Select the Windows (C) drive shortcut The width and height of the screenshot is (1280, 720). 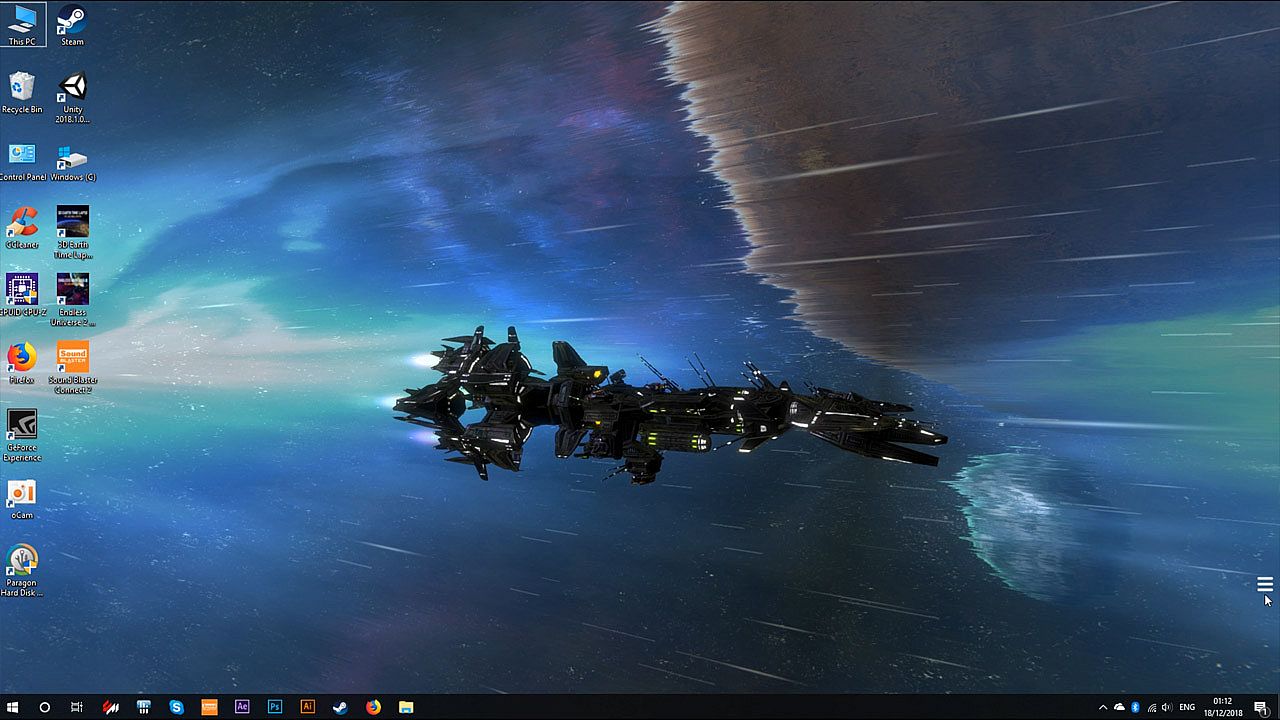[x=73, y=162]
